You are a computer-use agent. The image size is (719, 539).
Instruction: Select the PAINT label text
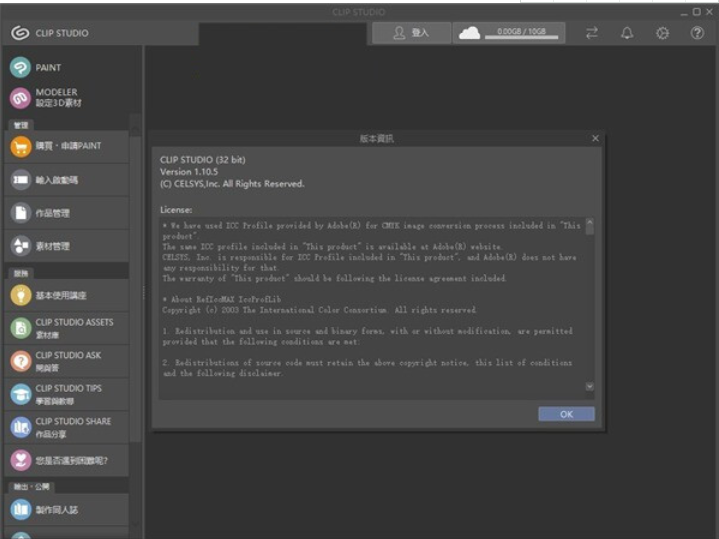tap(48, 68)
